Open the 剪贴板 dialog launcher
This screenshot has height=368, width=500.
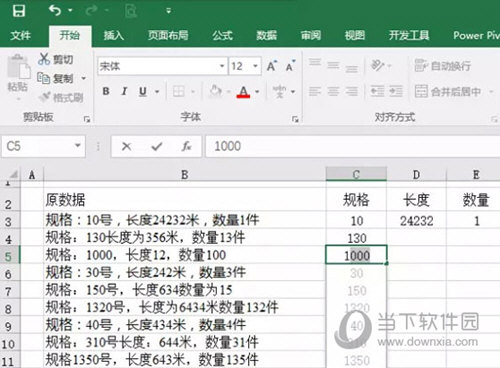pyautogui.click(x=87, y=119)
